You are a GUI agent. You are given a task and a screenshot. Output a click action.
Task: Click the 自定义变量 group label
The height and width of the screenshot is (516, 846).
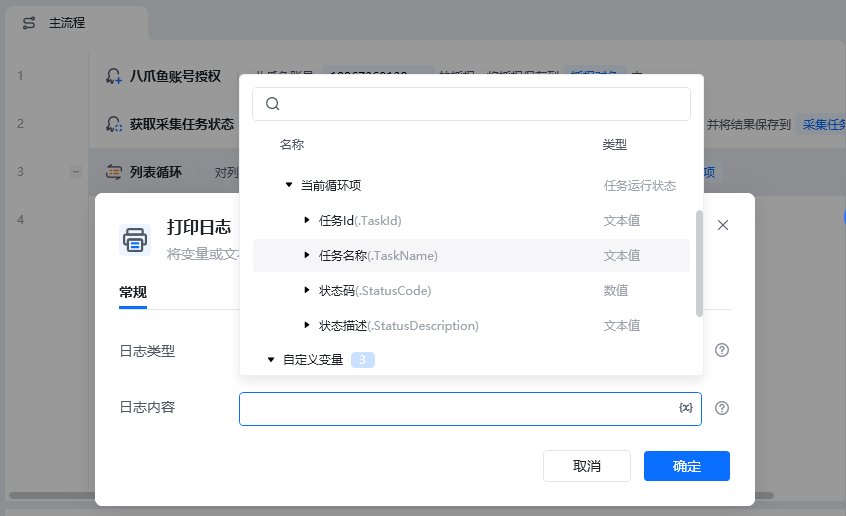[x=313, y=359]
